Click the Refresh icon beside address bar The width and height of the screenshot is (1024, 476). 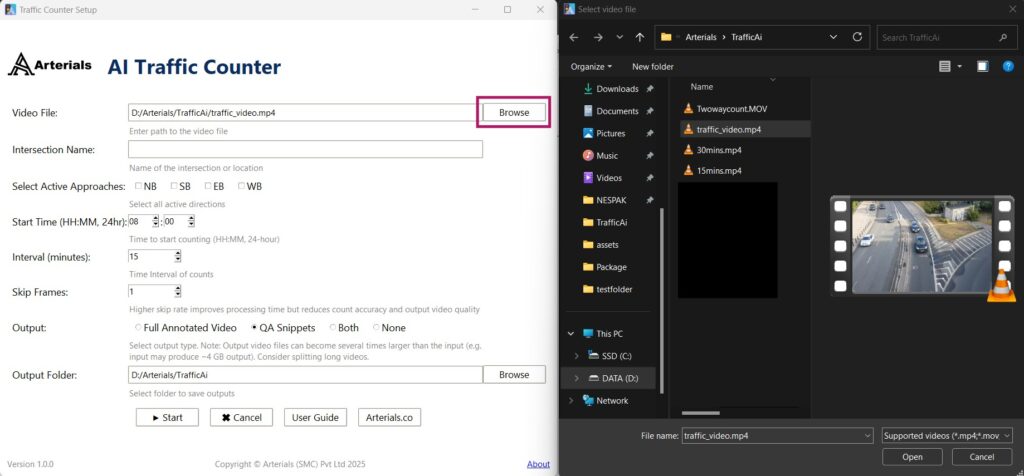[857, 37]
